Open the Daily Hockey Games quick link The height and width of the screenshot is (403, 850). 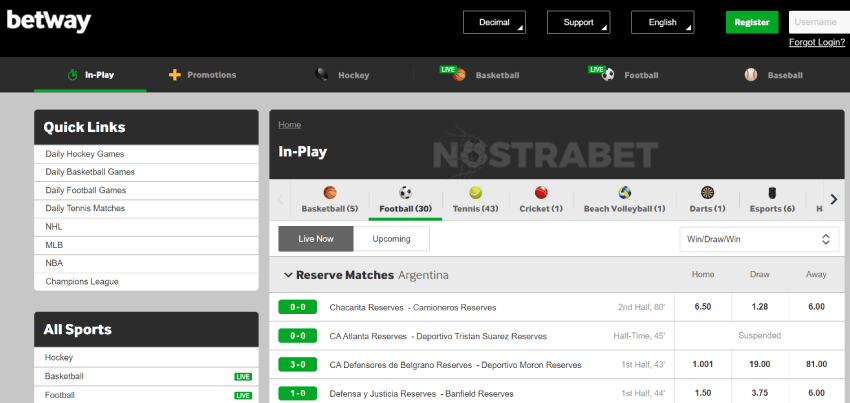146,154
